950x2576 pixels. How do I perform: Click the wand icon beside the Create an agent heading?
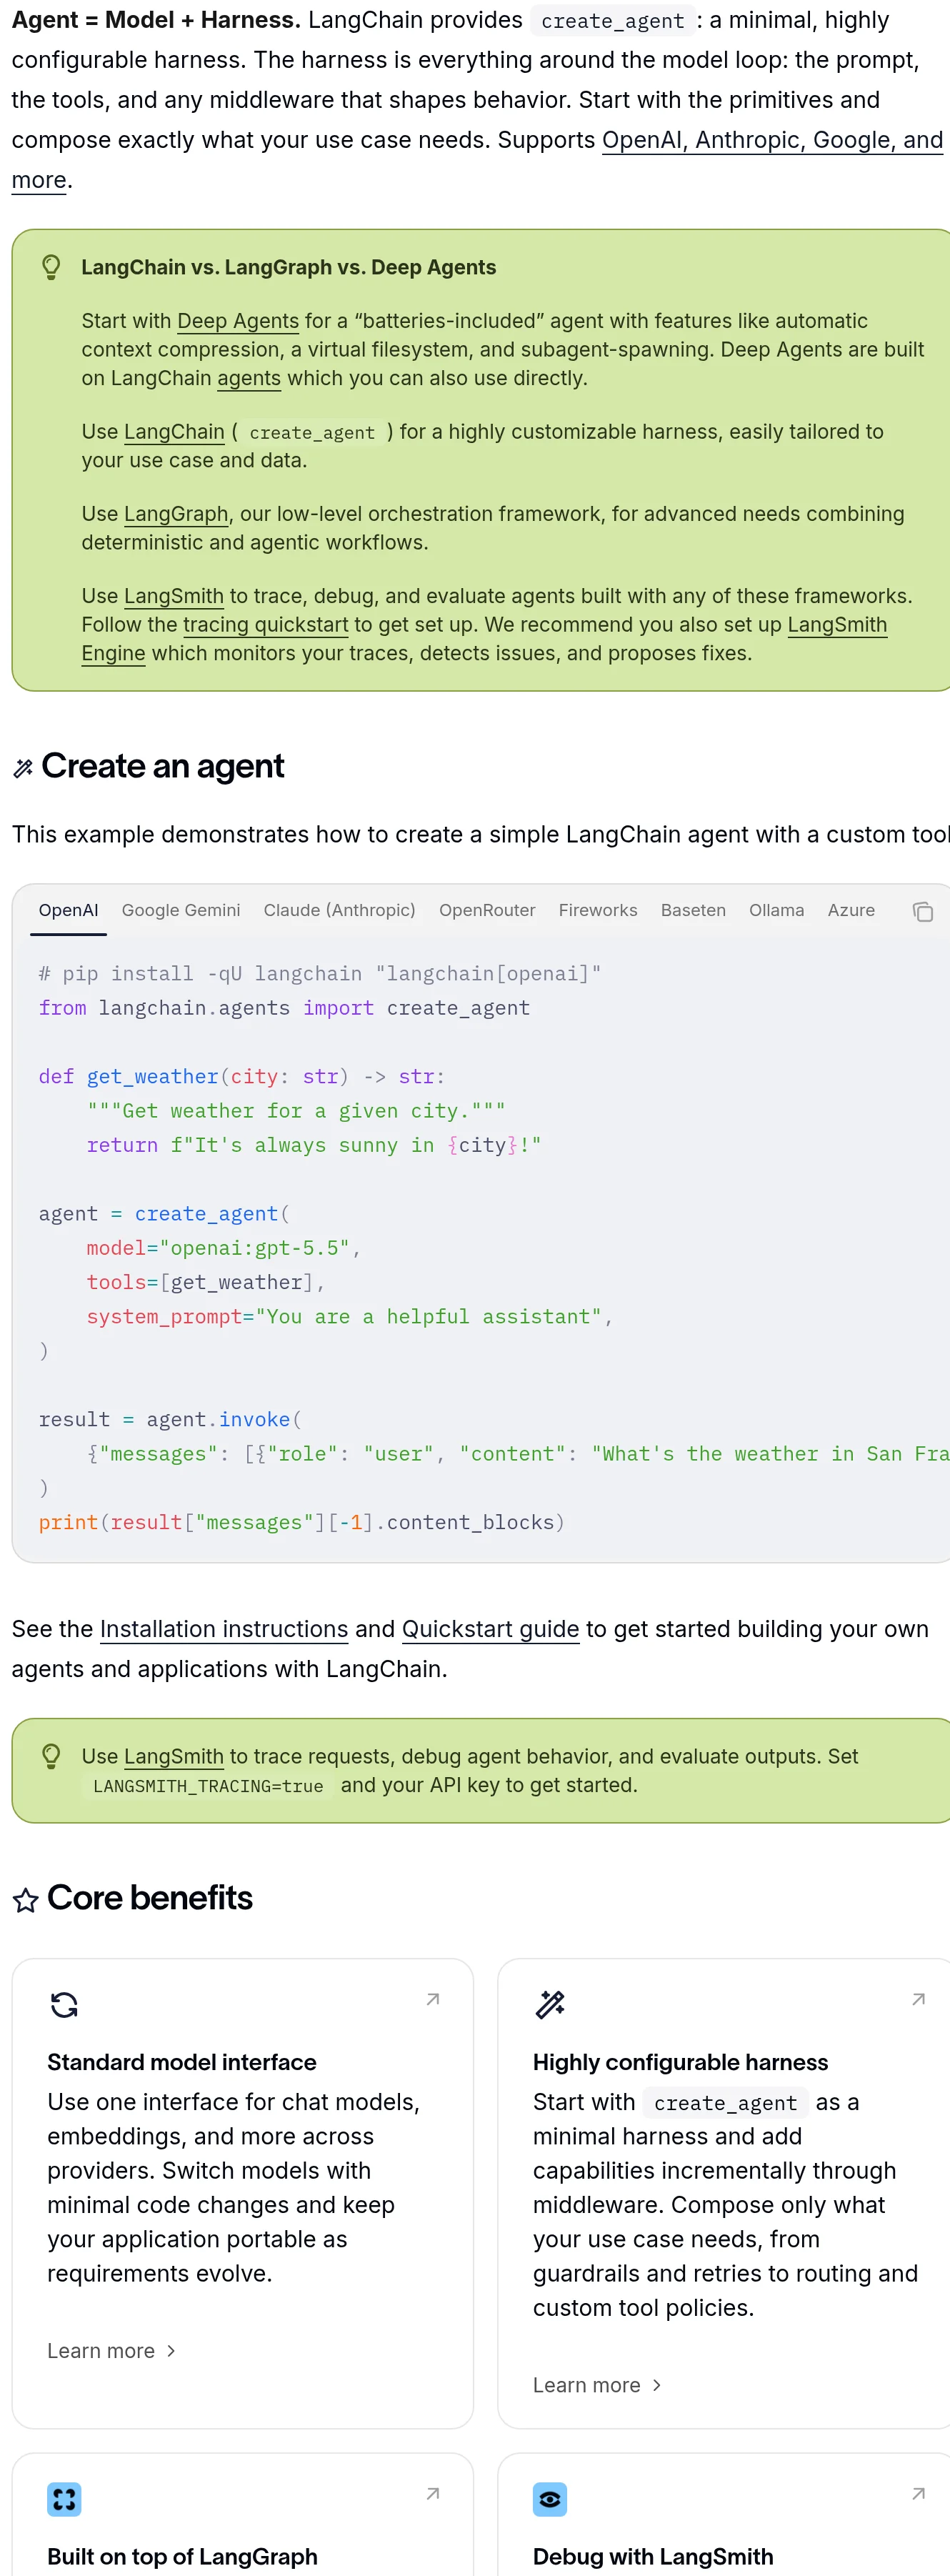click(23, 768)
